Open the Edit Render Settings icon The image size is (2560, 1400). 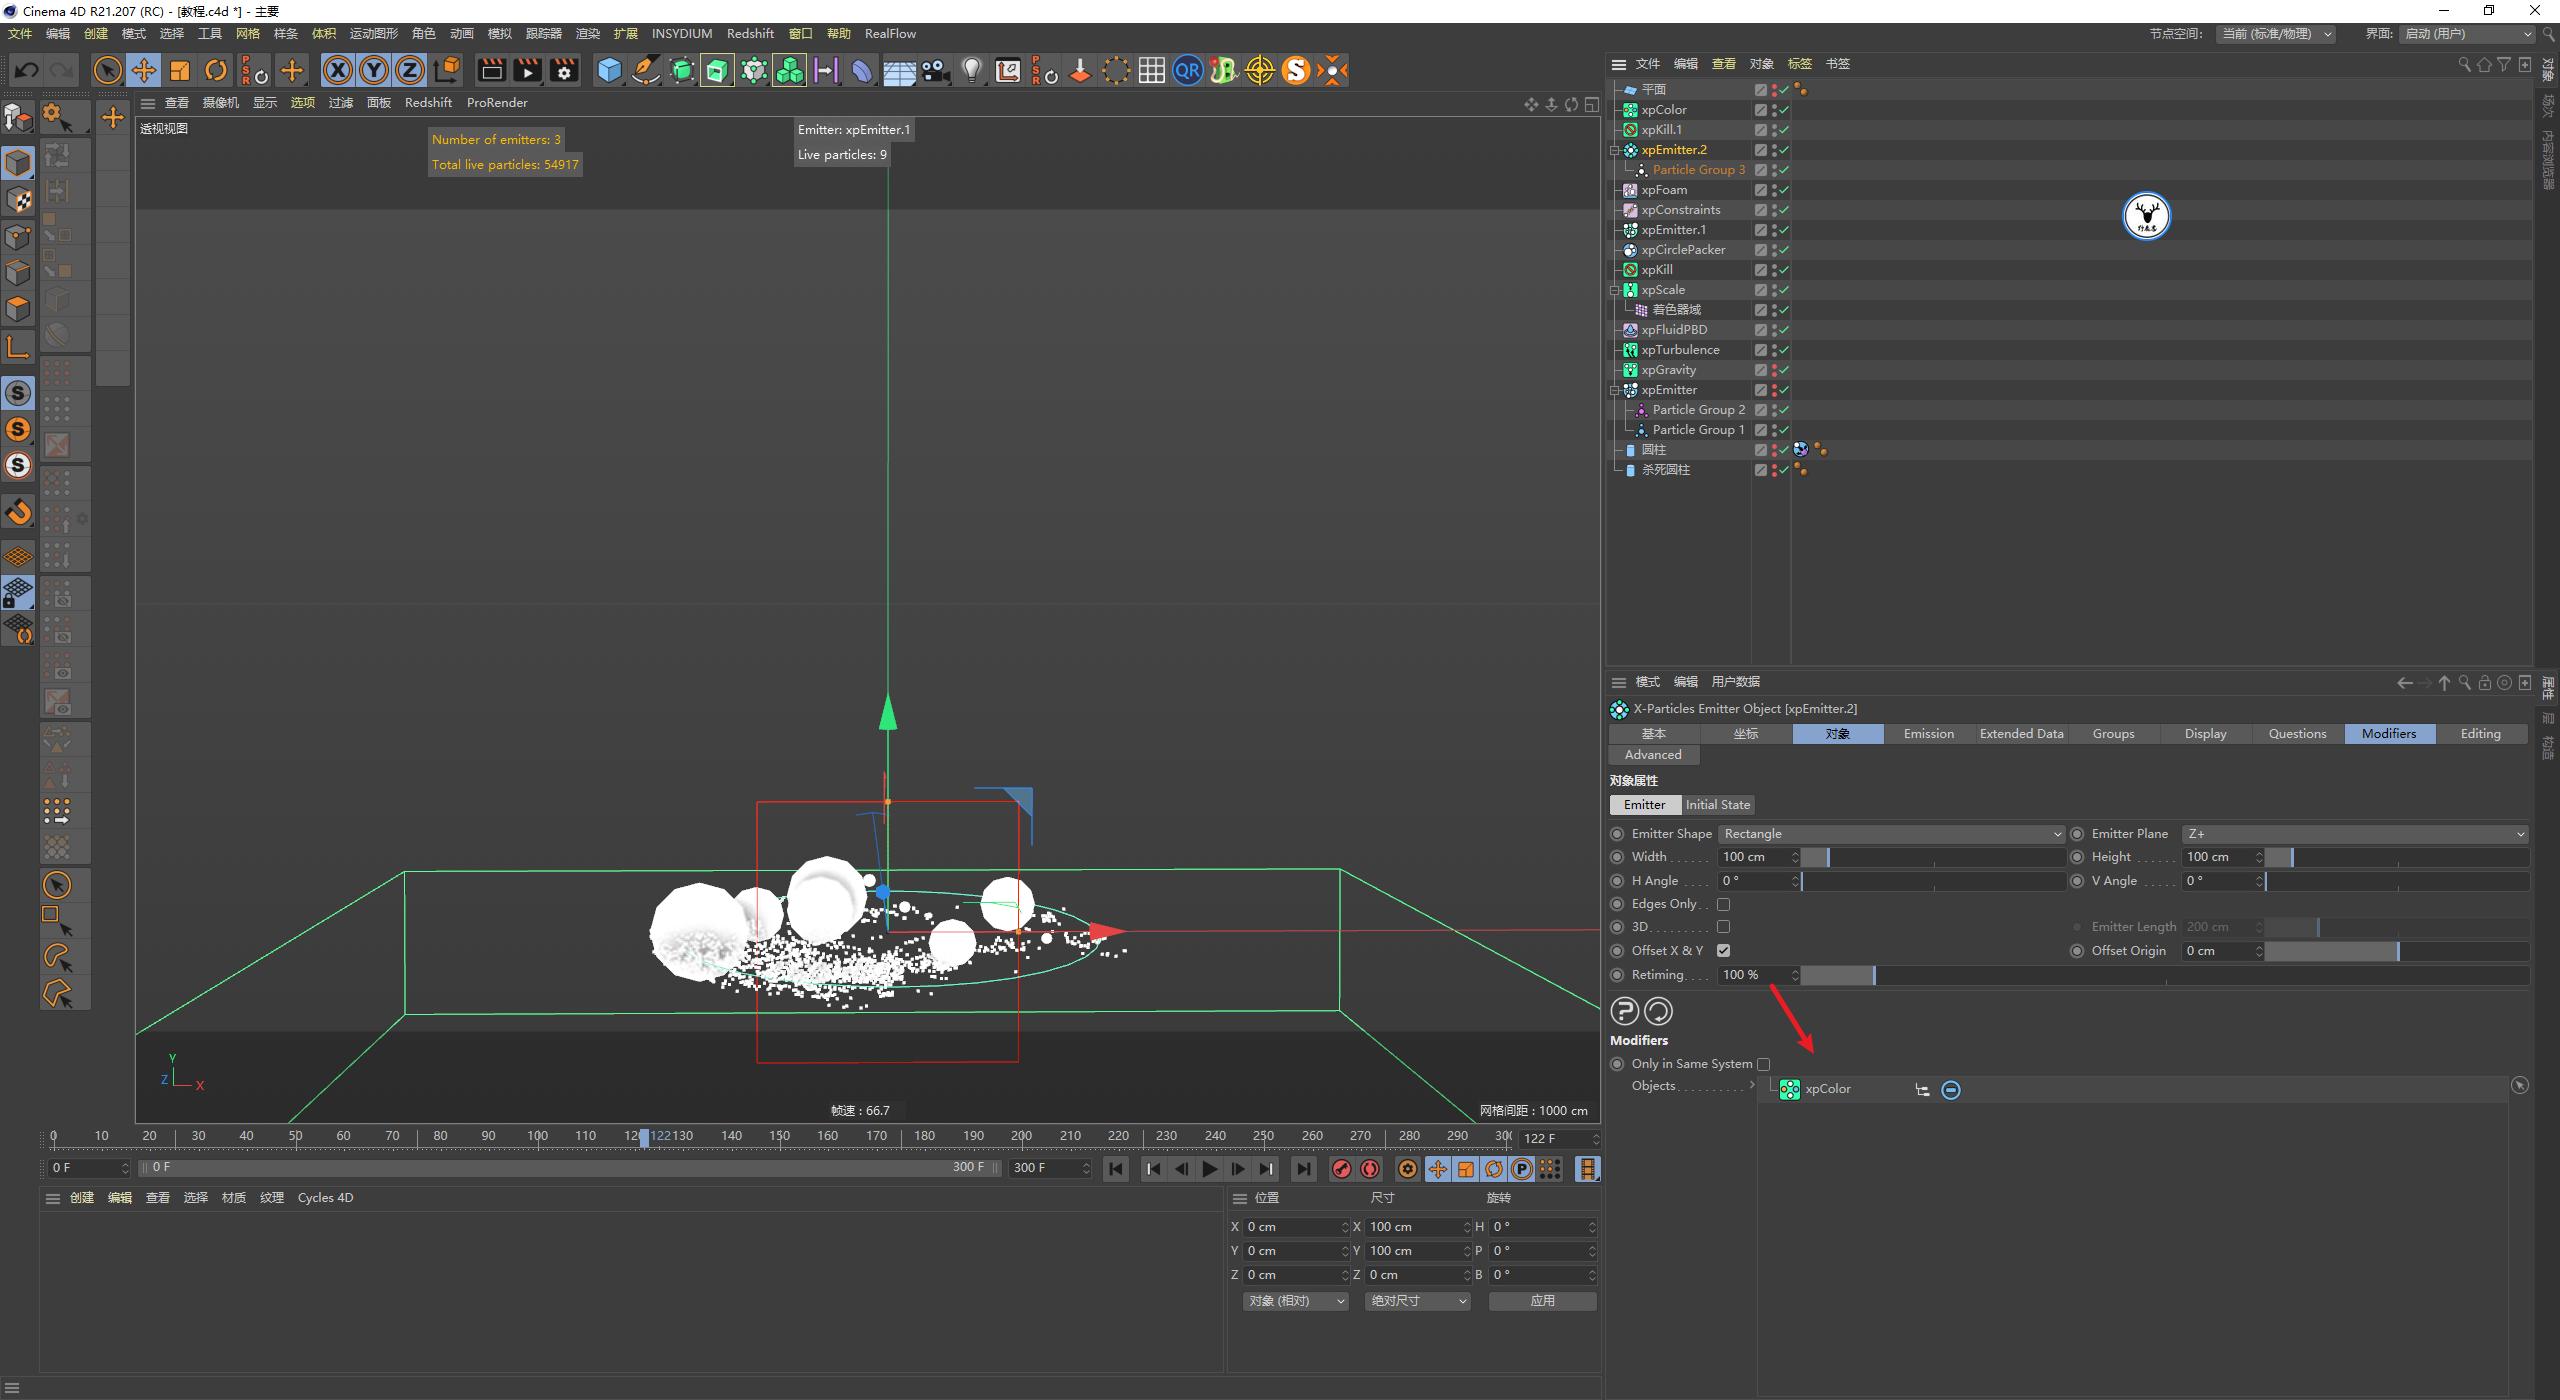563,70
